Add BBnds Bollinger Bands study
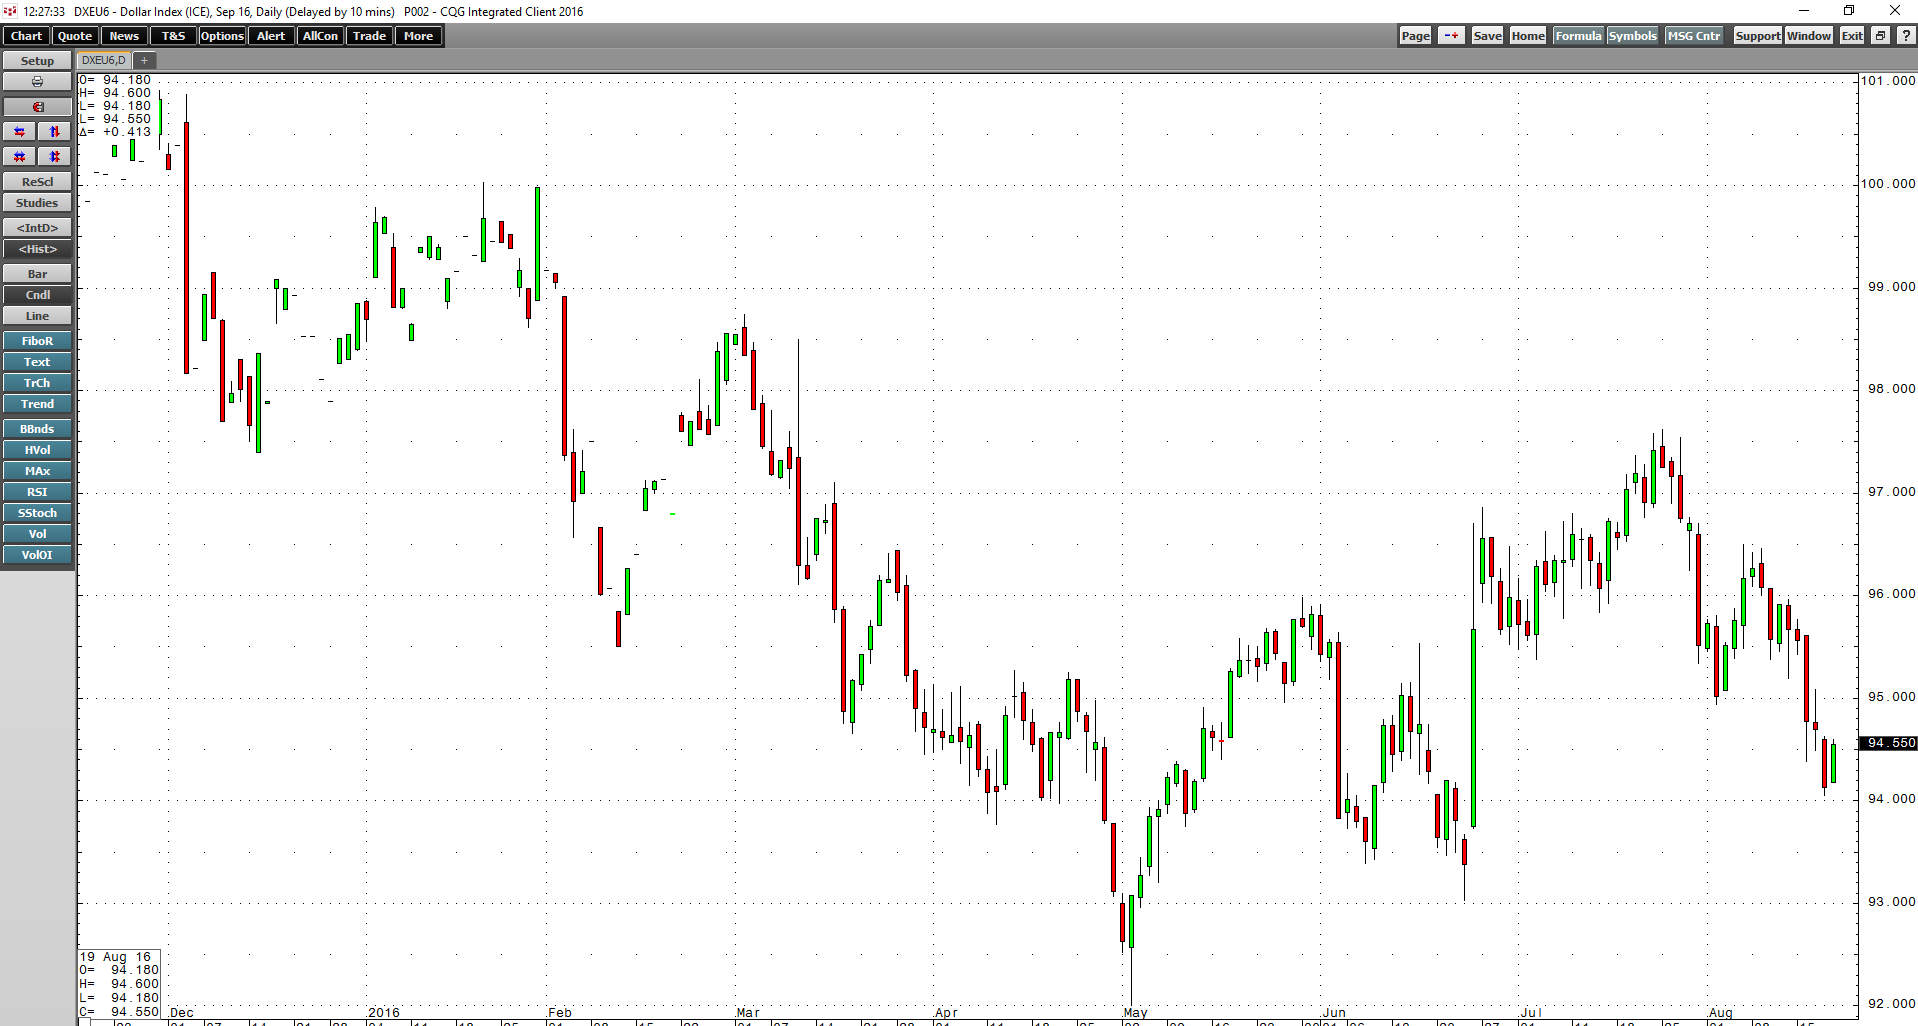The height and width of the screenshot is (1026, 1918). (x=37, y=429)
